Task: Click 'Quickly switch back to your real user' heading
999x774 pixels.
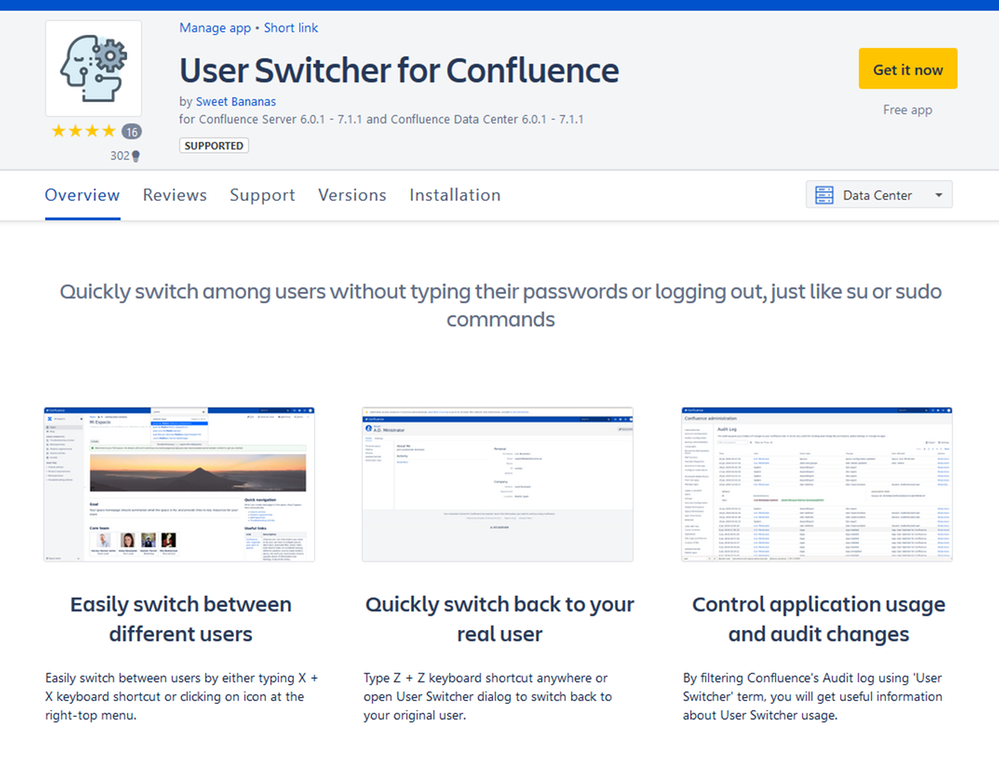Action: (500, 619)
